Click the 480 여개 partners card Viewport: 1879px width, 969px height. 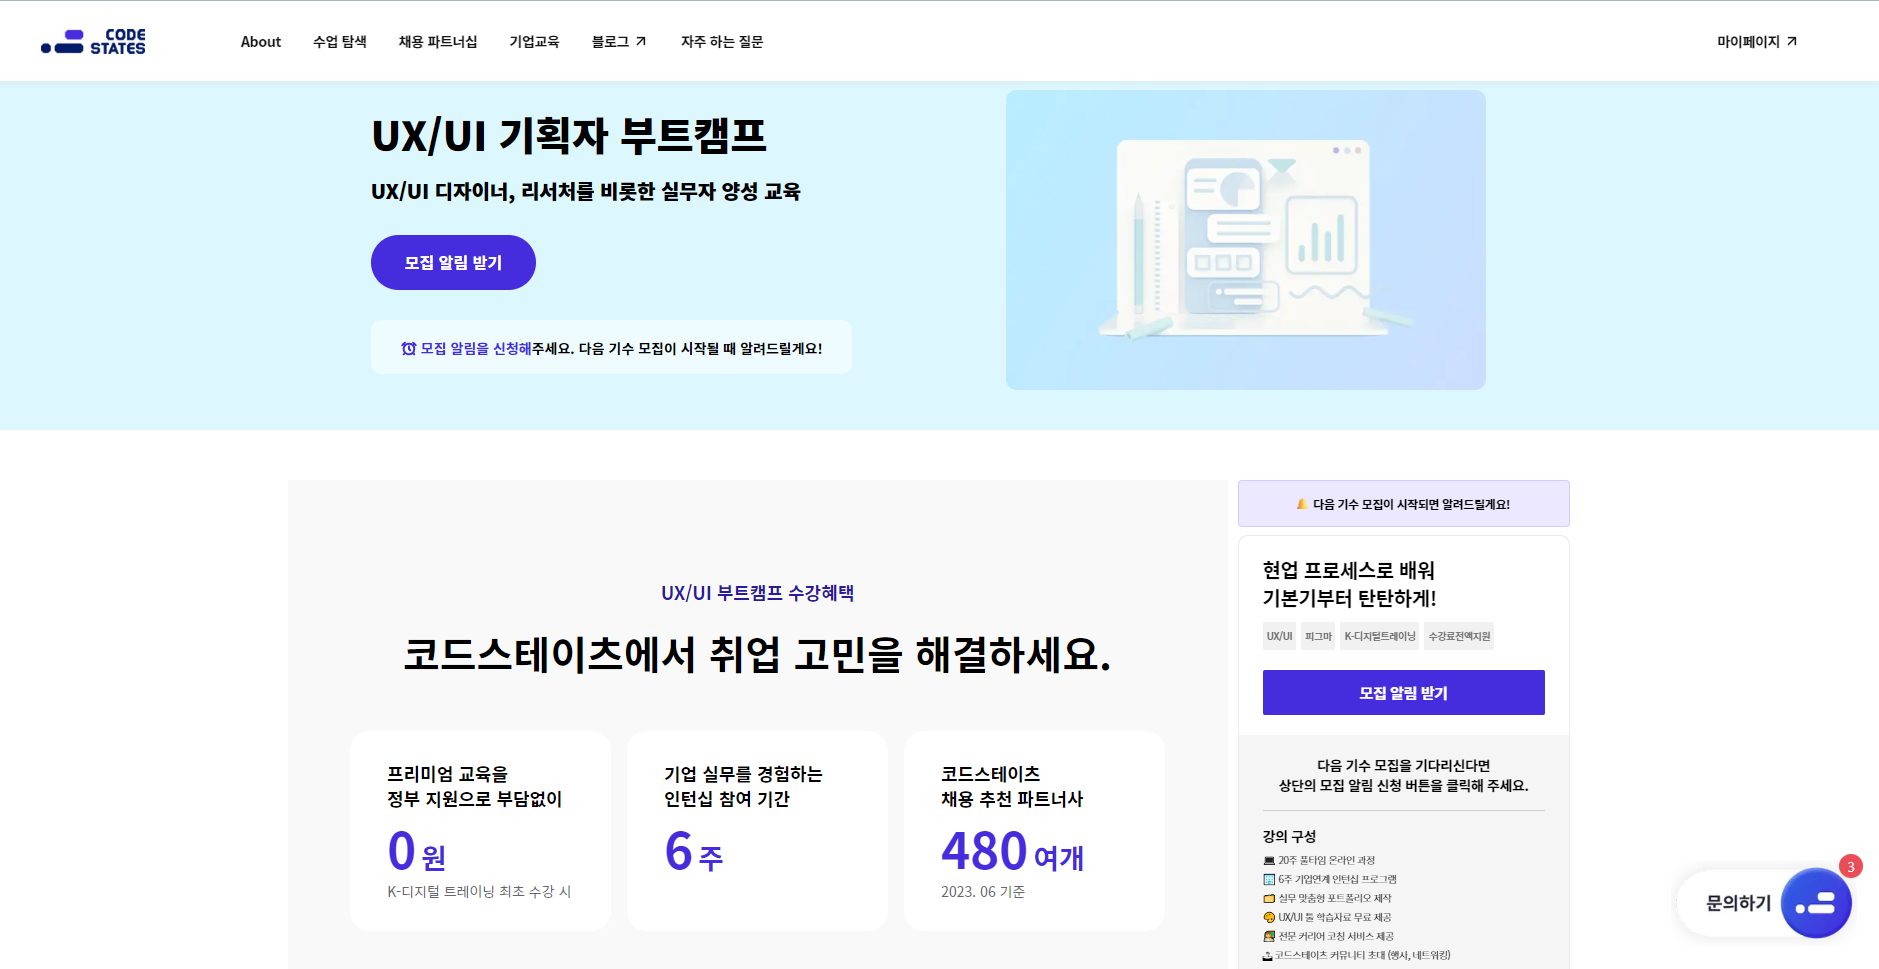(x=1034, y=831)
